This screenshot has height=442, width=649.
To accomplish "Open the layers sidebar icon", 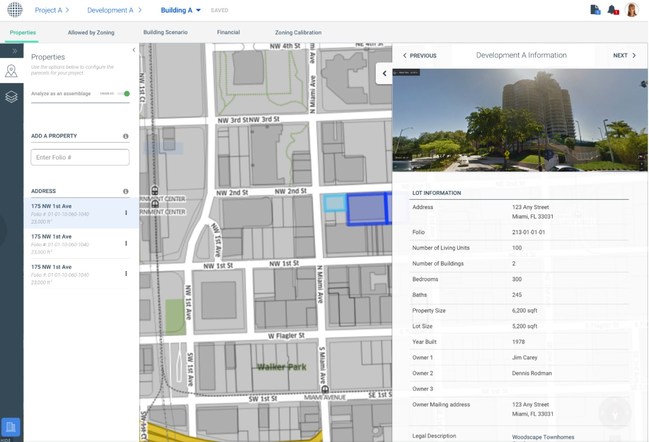I will click(11, 97).
